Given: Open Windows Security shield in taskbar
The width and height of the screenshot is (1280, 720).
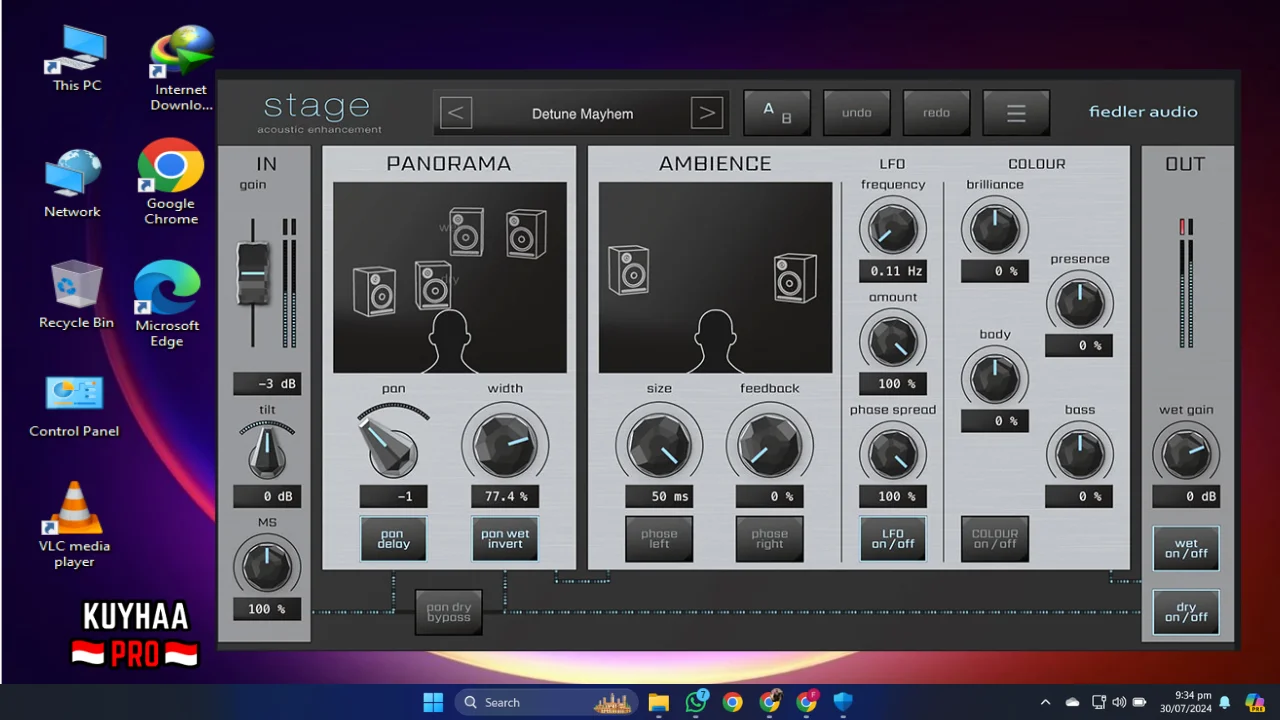Looking at the screenshot, I should [843, 702].
